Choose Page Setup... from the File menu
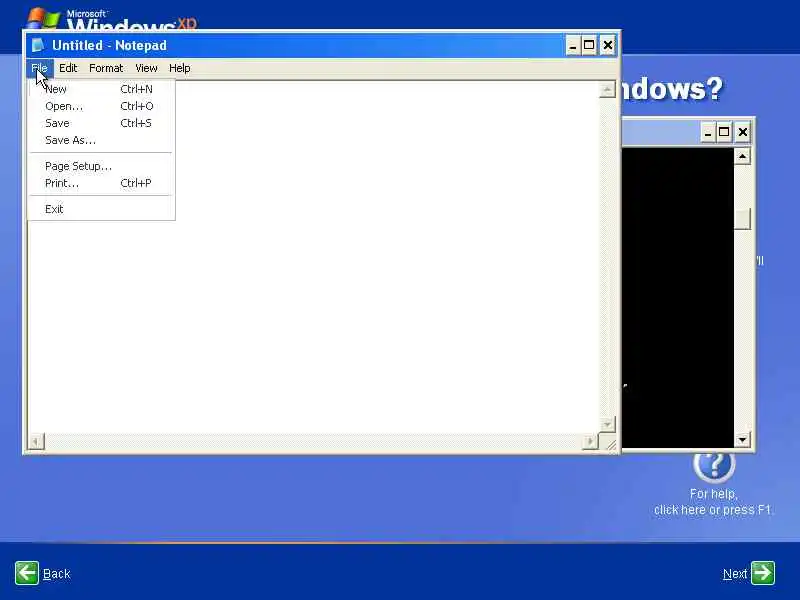The image size is (800, 600). [x=101, y=166]
